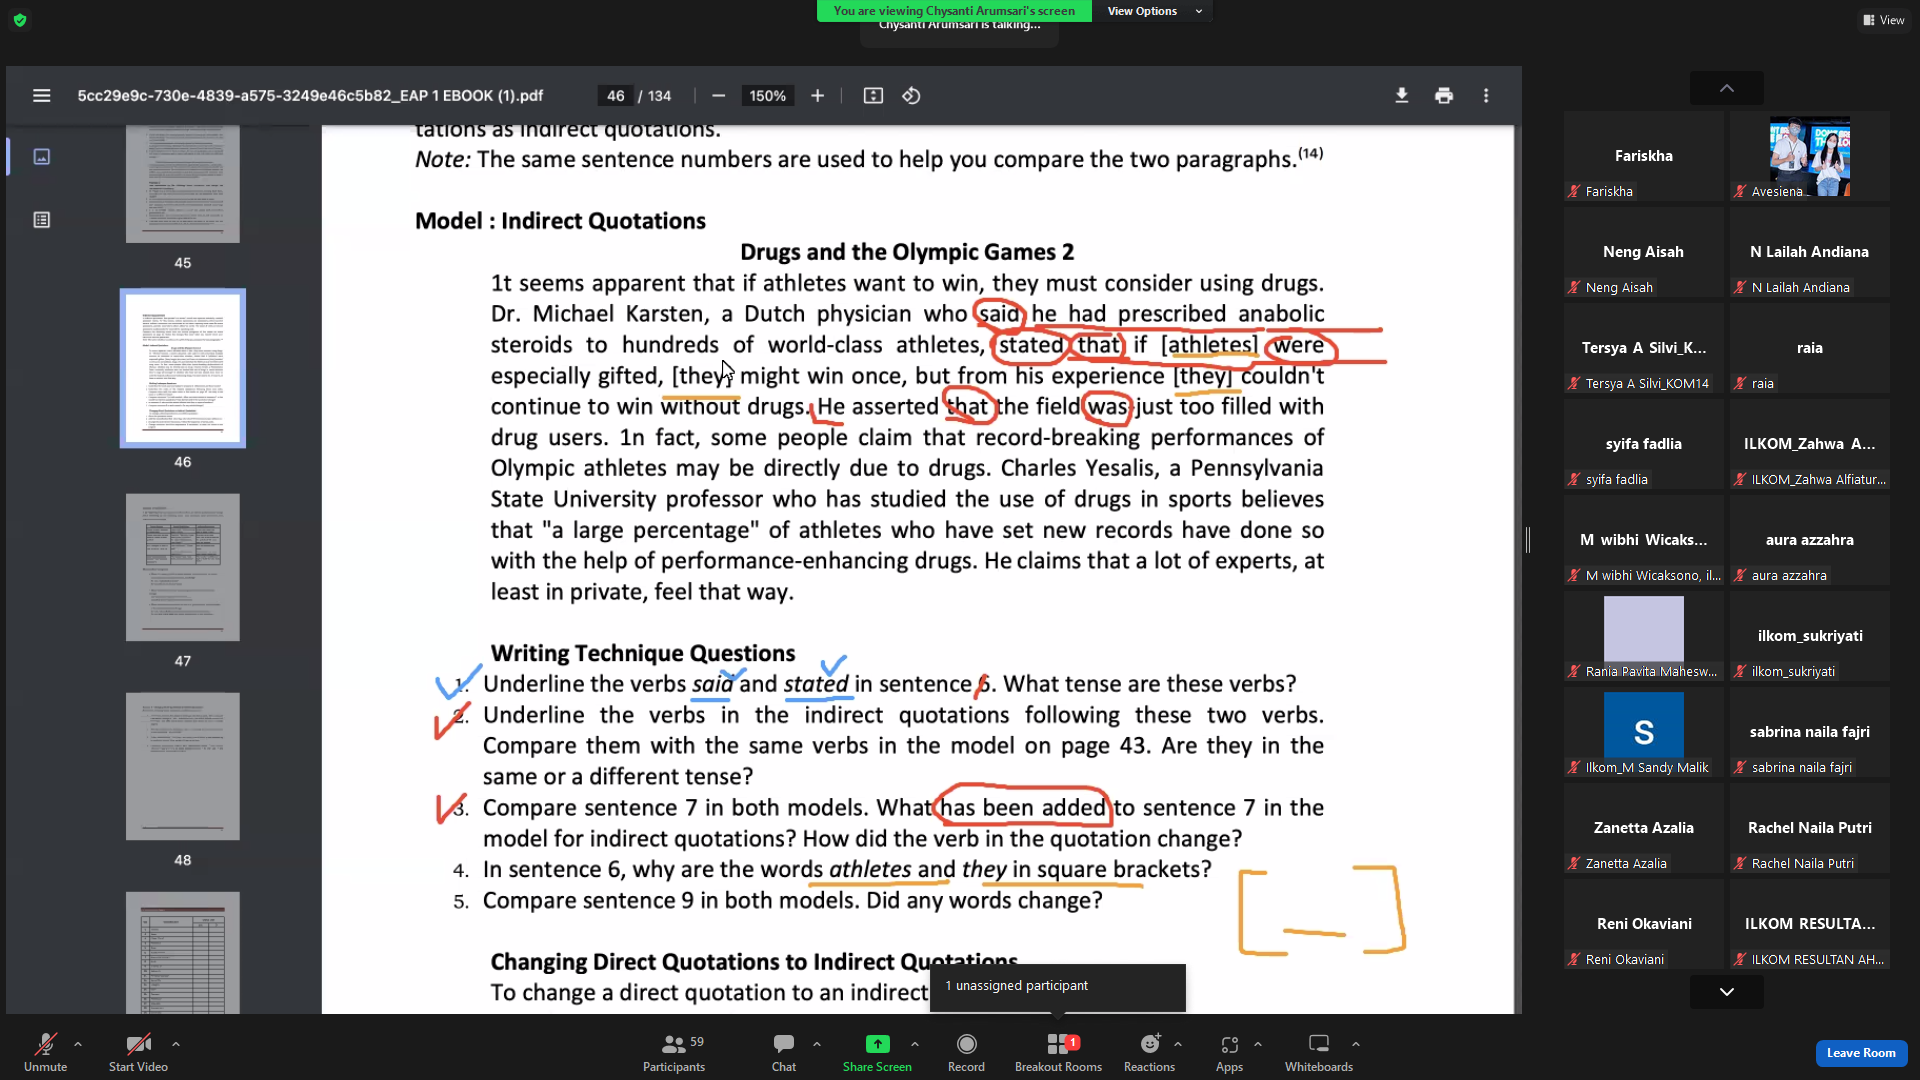Viewport: 1920px width, 1080px height.
Task: Select Zanetta Azalia participant tile
Action: pos(1643,828)
